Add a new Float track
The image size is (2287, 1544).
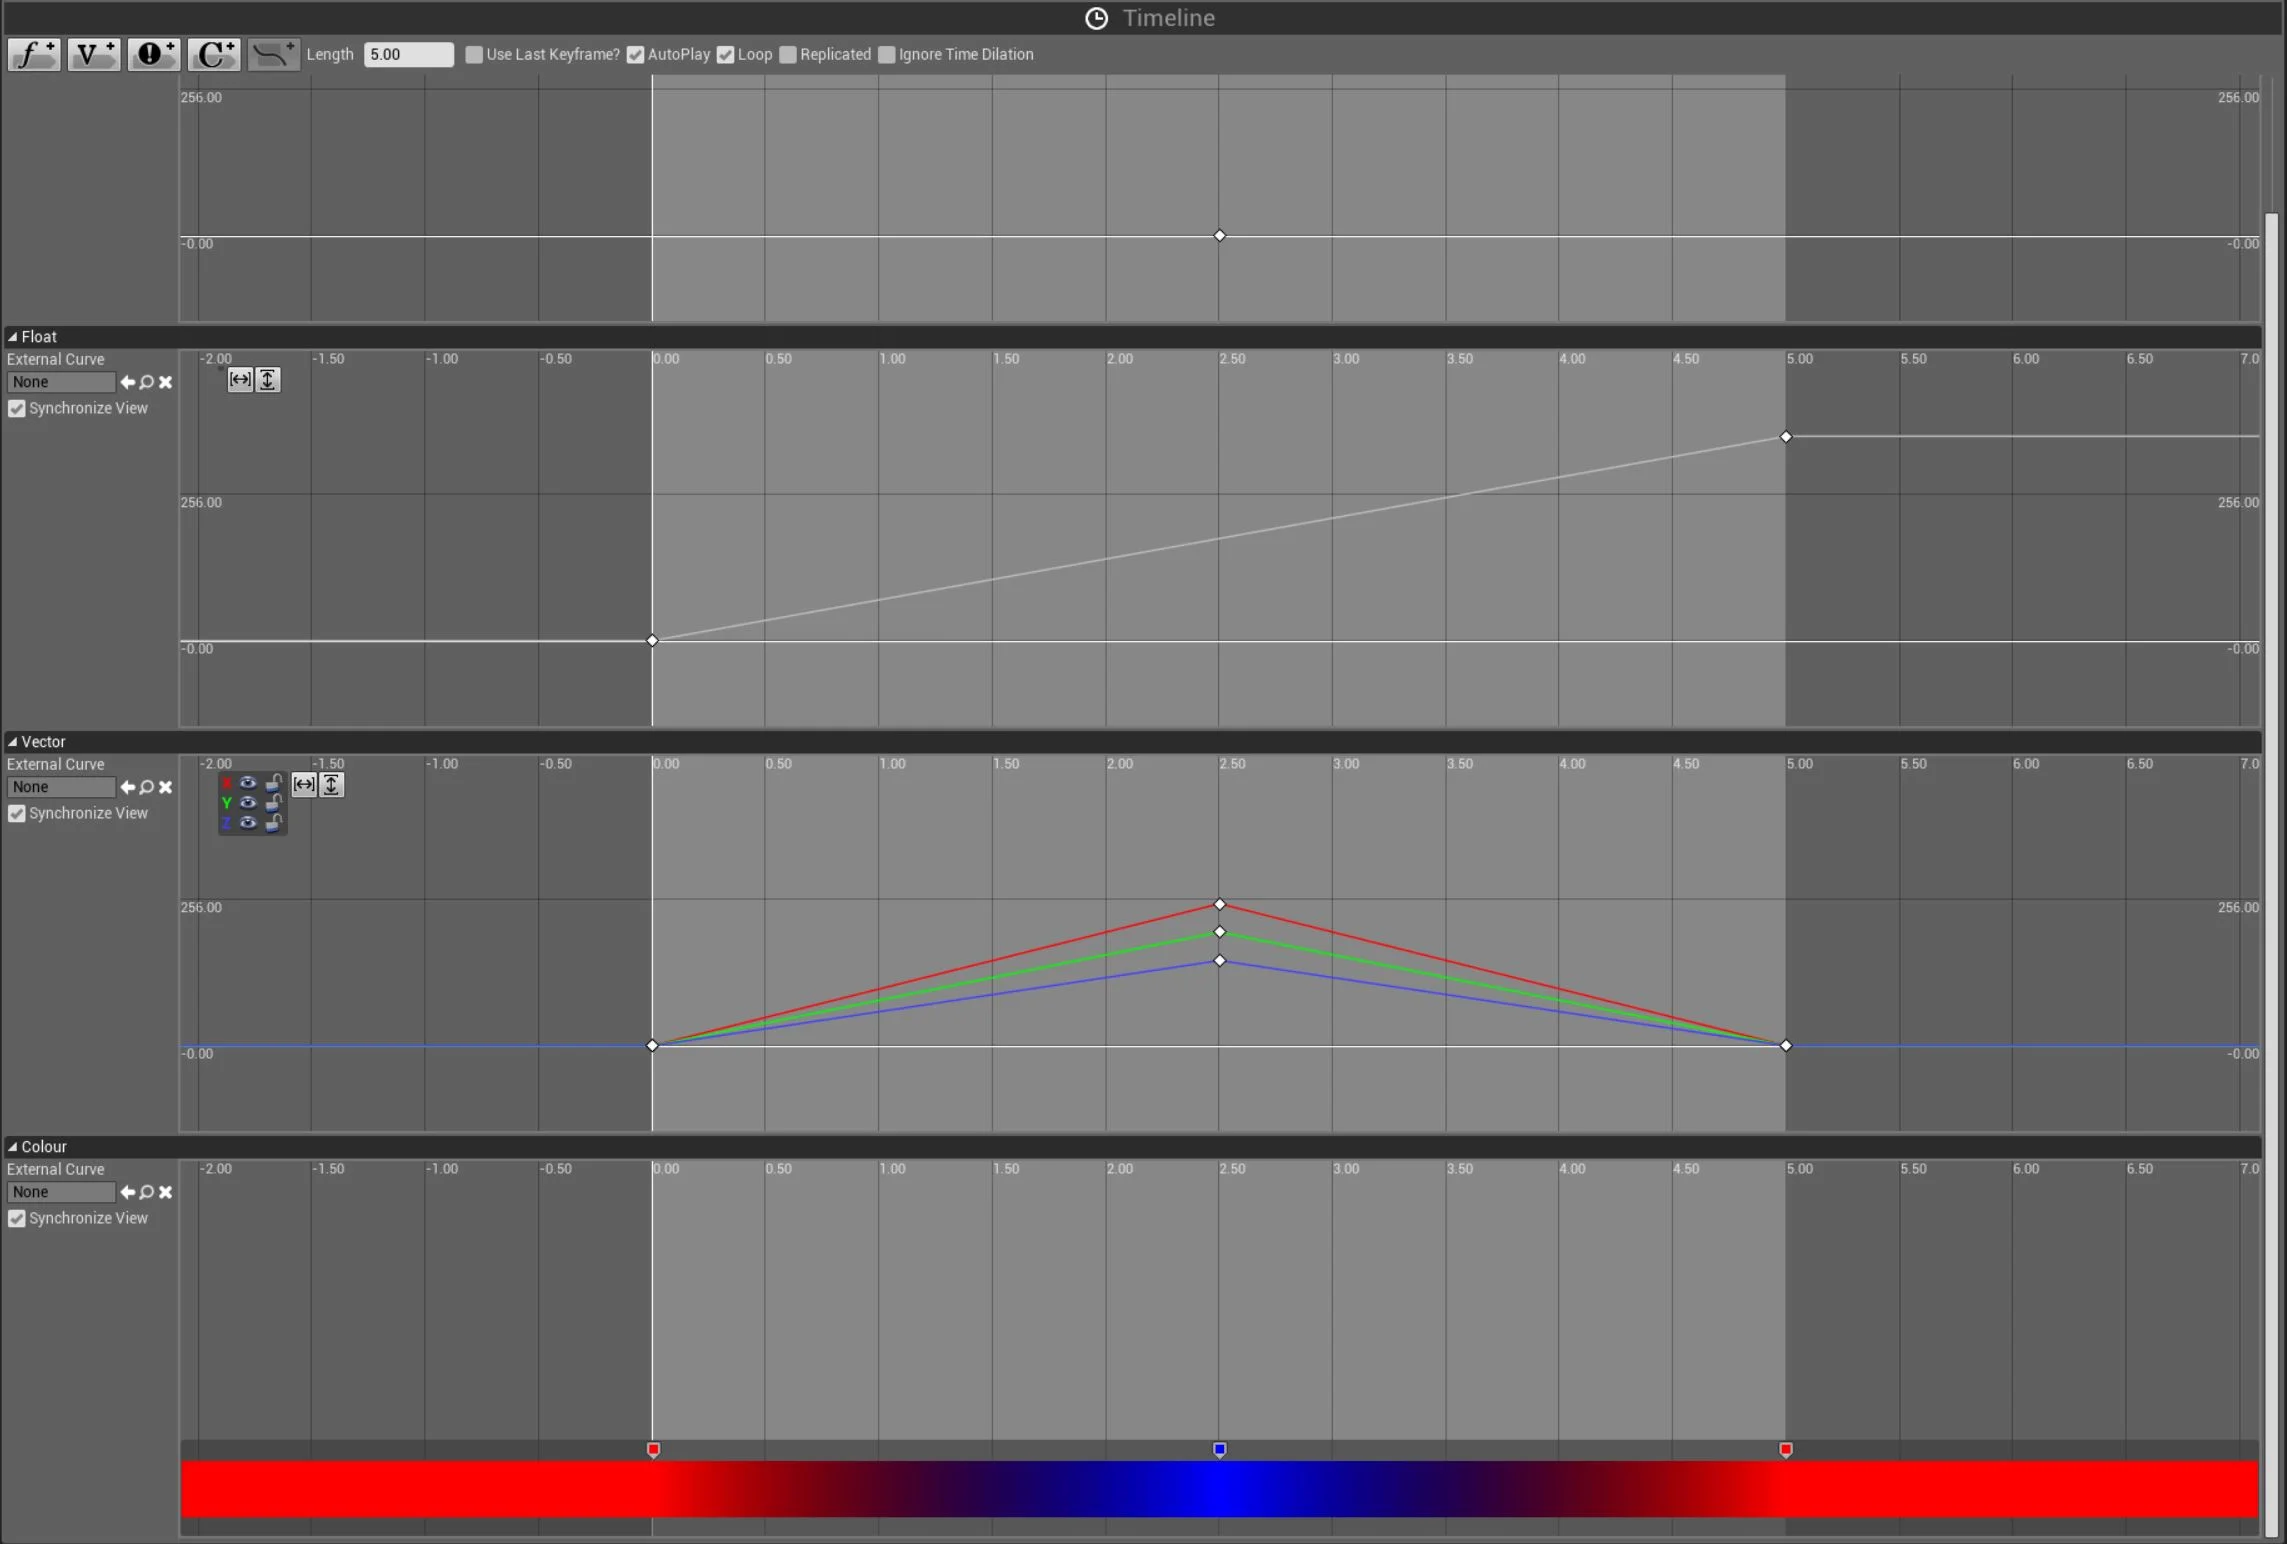34,54
